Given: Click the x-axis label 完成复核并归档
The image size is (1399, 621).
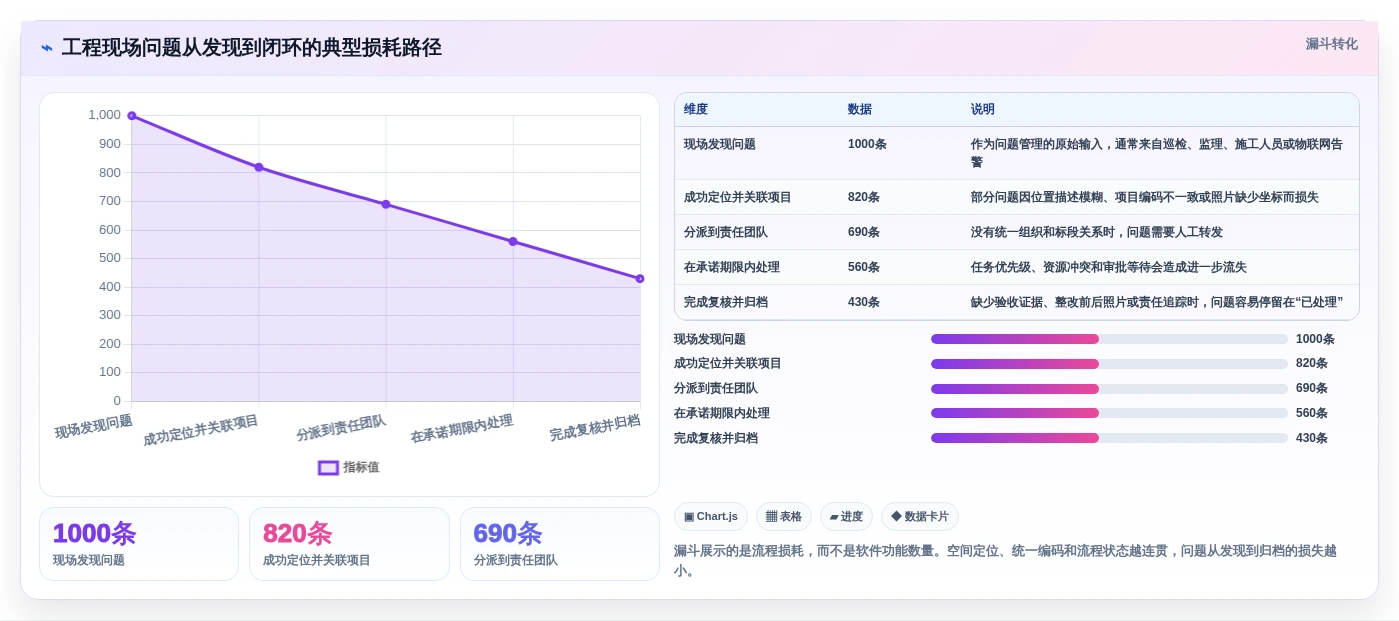Looking at the screenshot, I should (x=595, y=428).
